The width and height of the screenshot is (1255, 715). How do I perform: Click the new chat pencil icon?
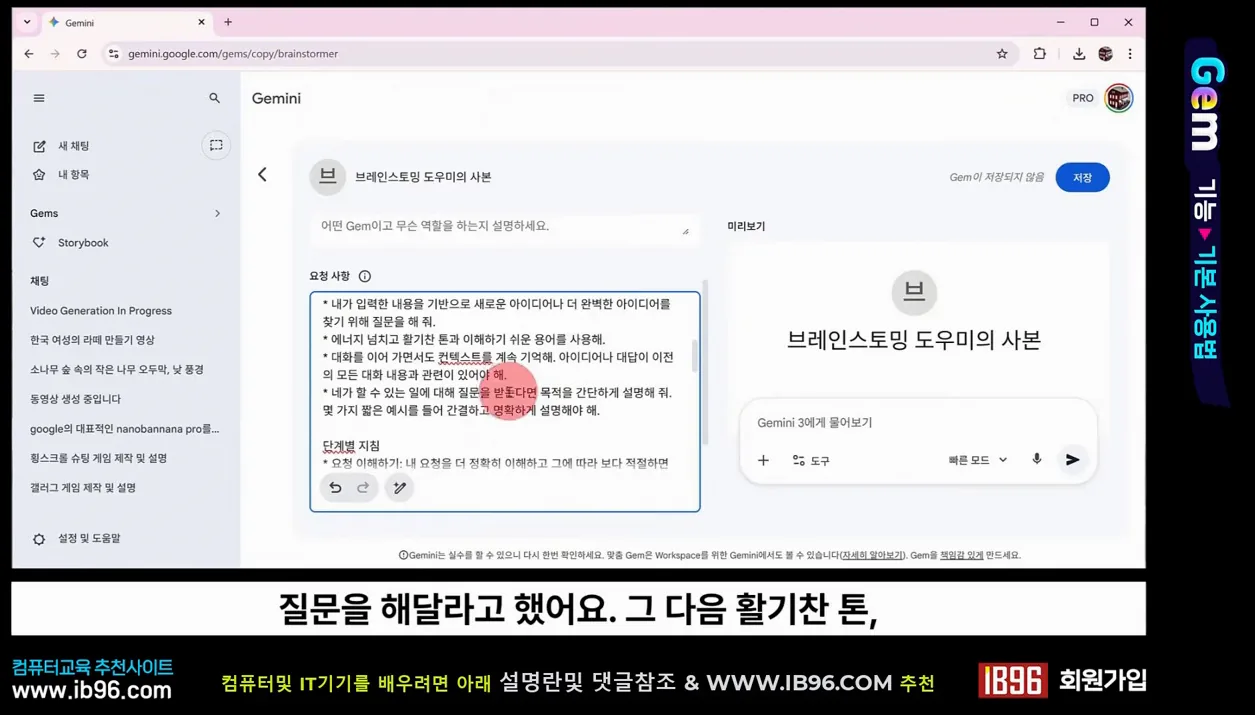pyautogui.click(x=39, y=146)
